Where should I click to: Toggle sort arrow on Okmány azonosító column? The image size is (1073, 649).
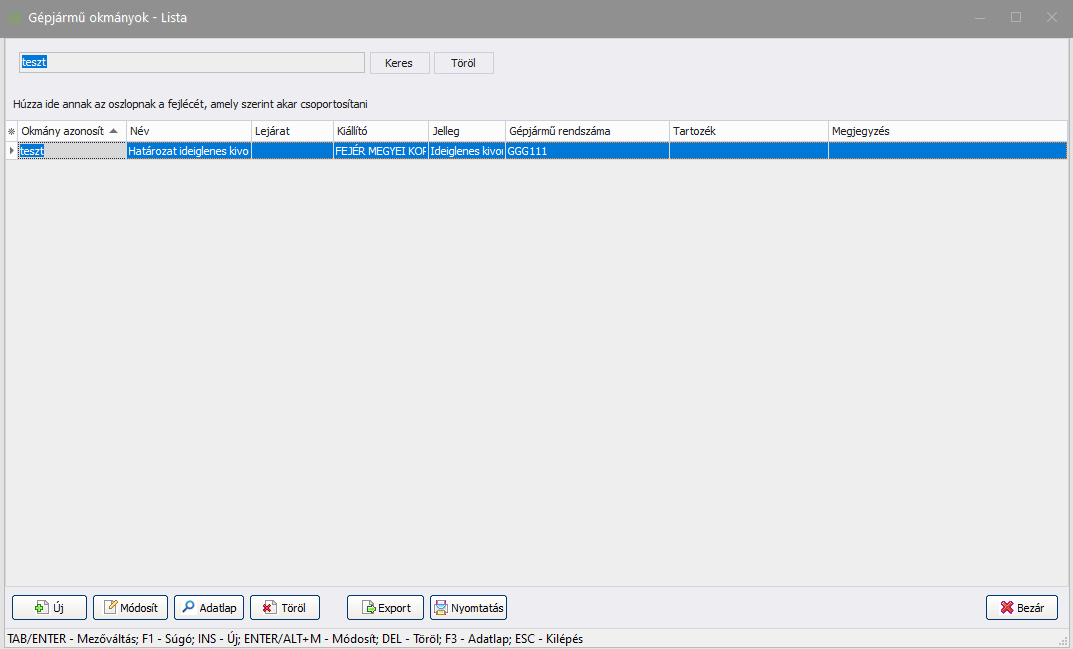[114, 131]
